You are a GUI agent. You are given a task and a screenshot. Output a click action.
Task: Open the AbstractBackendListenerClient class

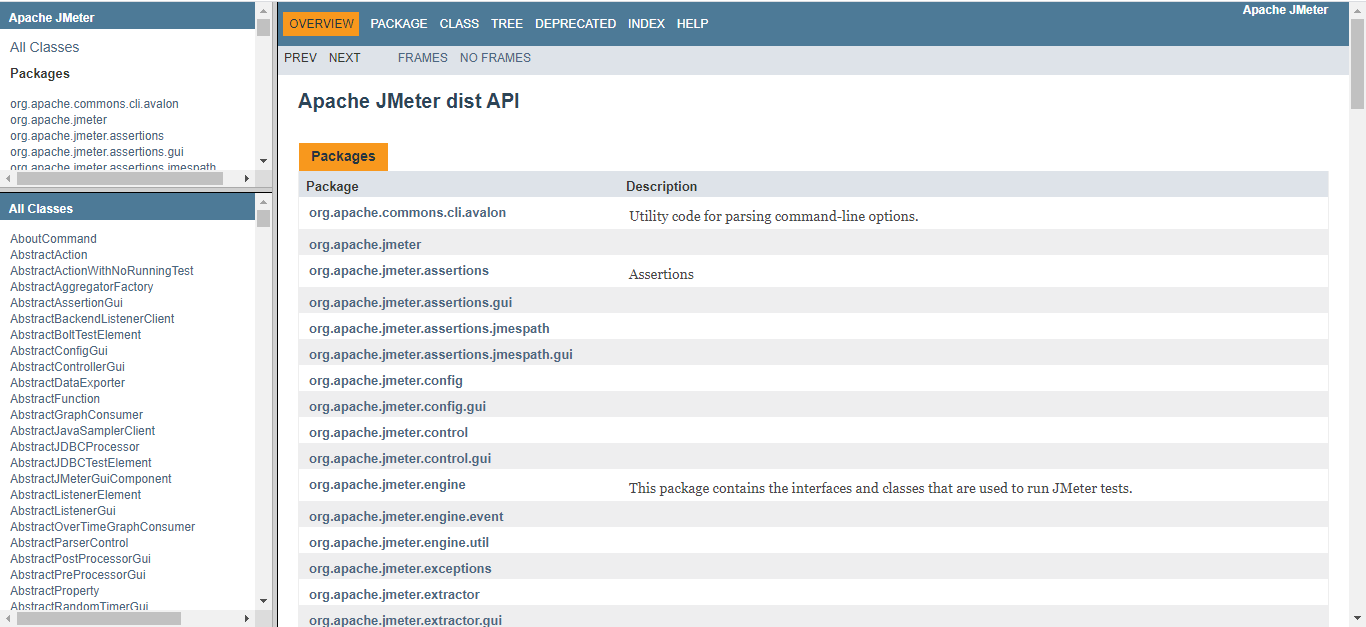(x=92, y=319)
